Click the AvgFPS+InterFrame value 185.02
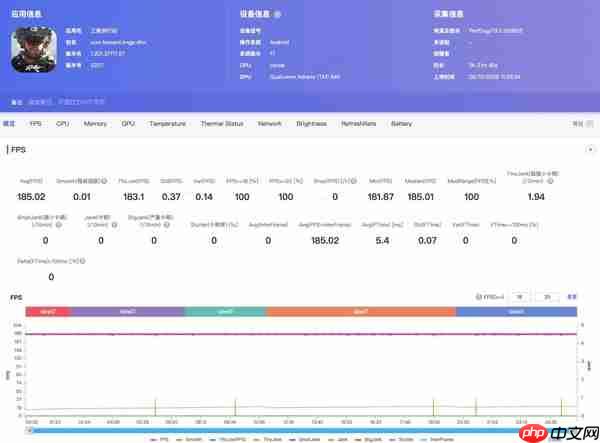The height and width of the screenshot is (443, 600). pos(325,240)
